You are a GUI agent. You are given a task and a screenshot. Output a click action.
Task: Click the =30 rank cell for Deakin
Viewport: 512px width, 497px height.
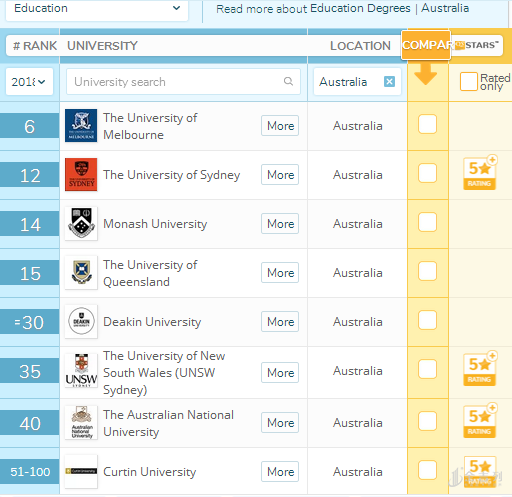pos(29,322)
